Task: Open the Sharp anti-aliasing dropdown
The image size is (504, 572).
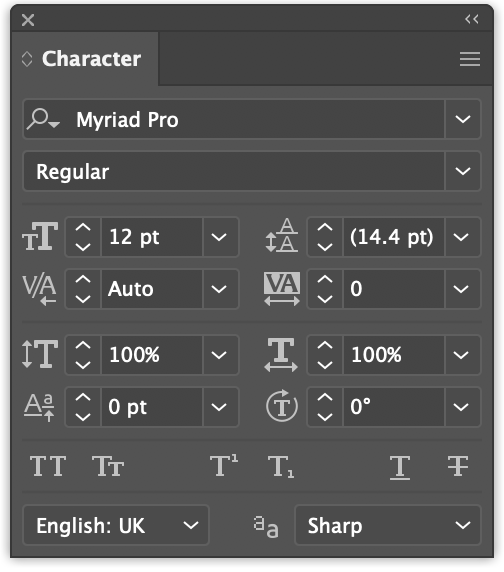Action: point(388,525)
